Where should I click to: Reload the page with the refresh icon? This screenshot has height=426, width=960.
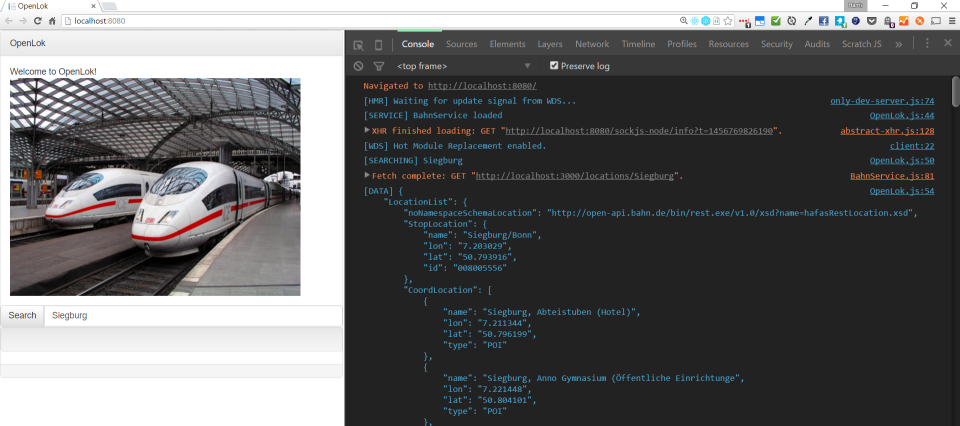coord(38,20)
